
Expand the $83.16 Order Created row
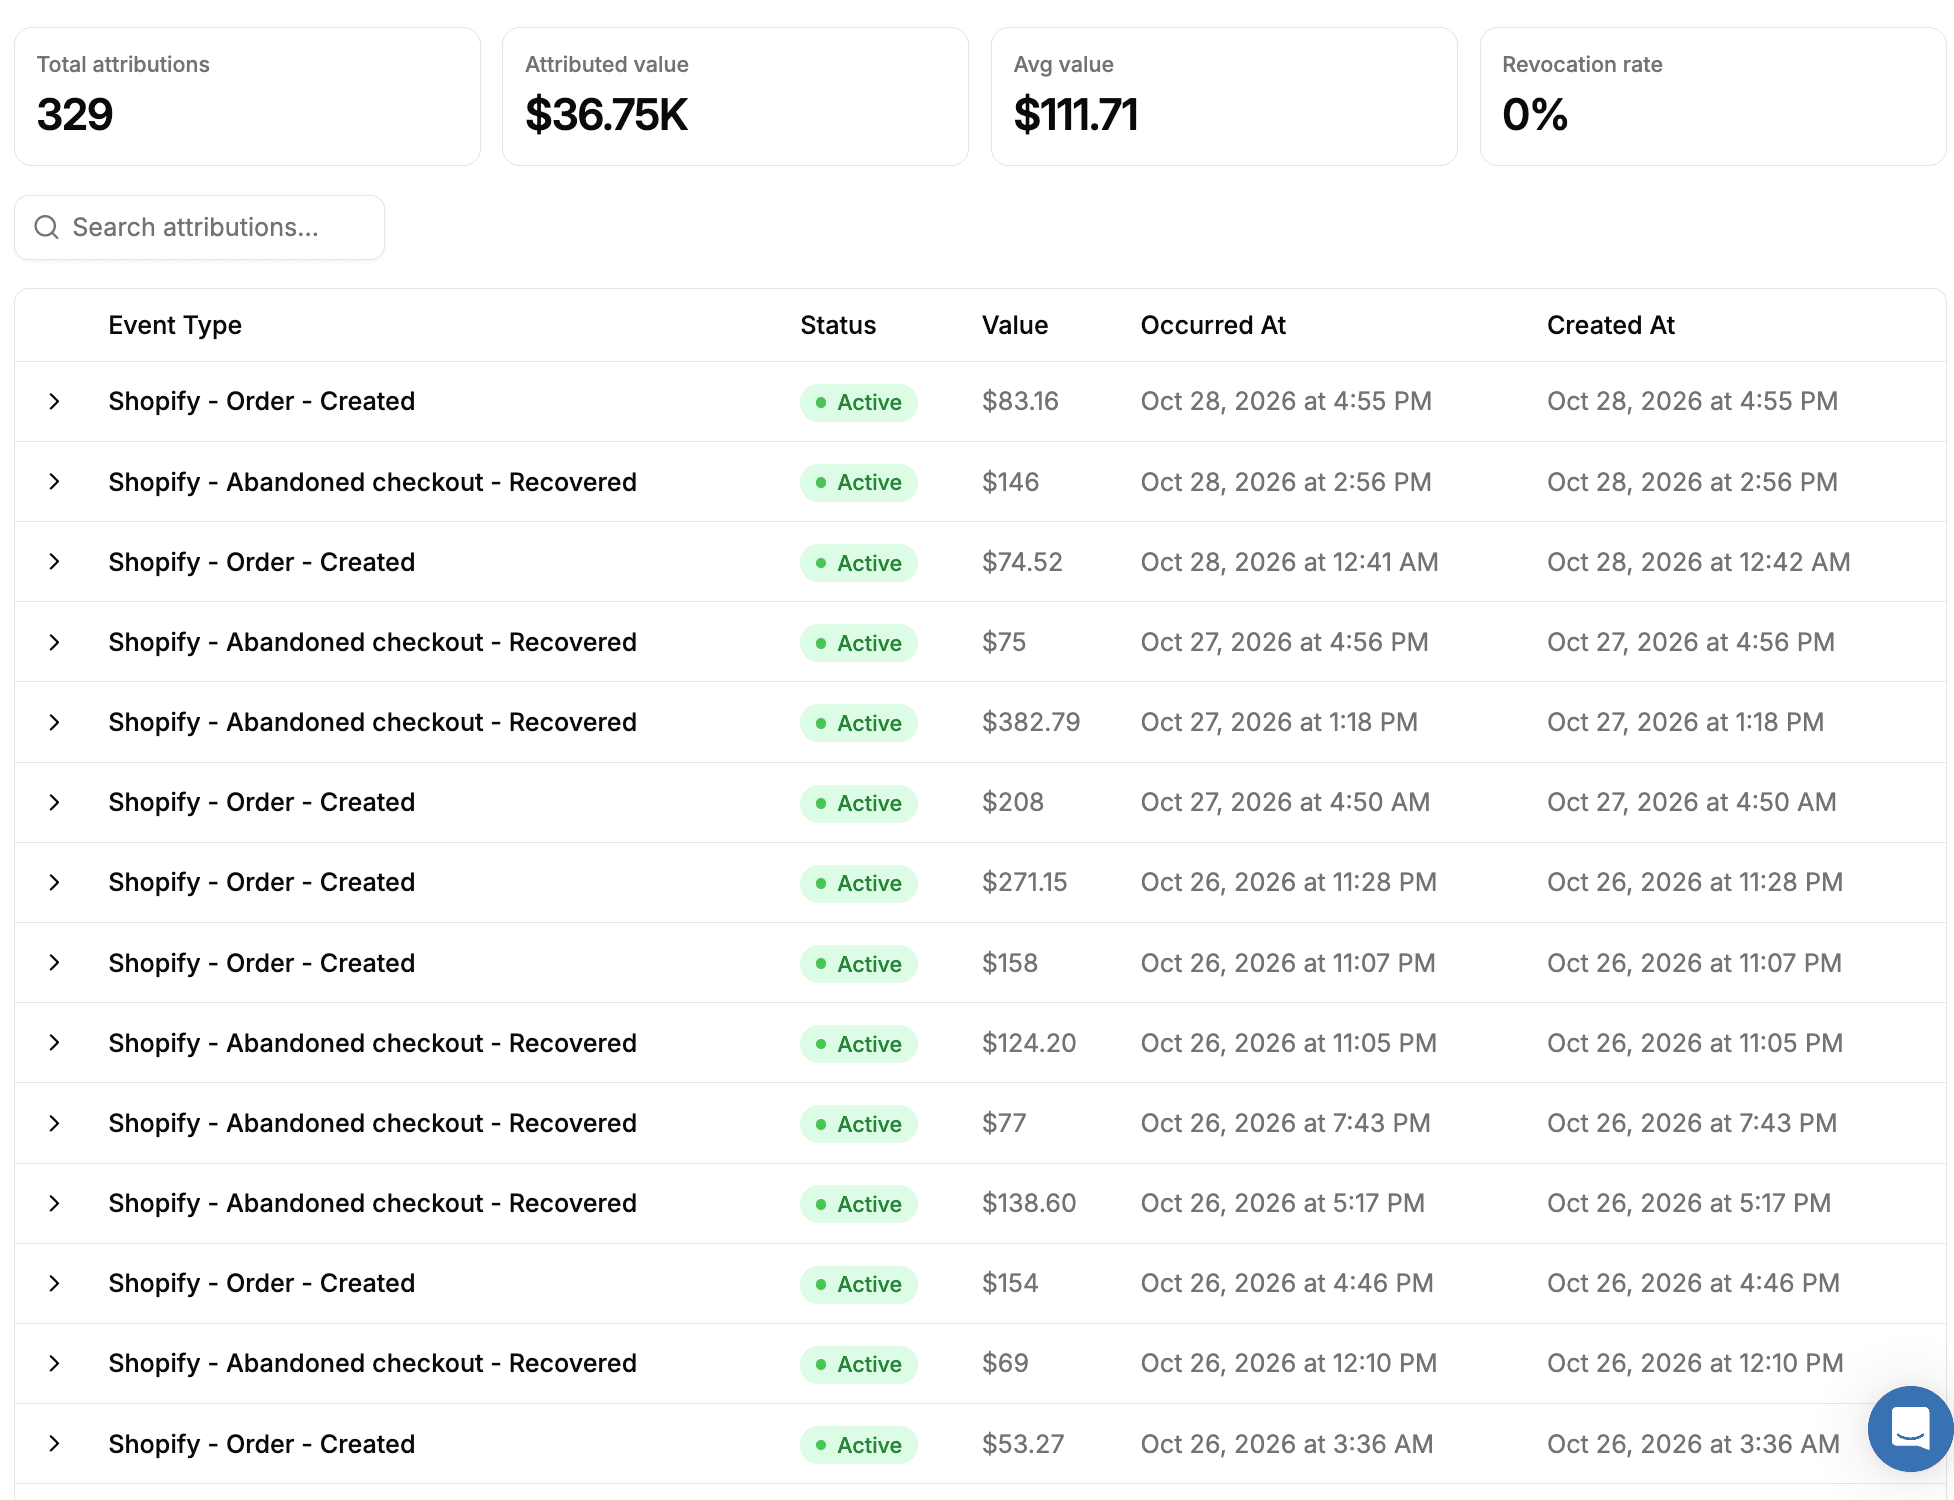pos(55,401)
